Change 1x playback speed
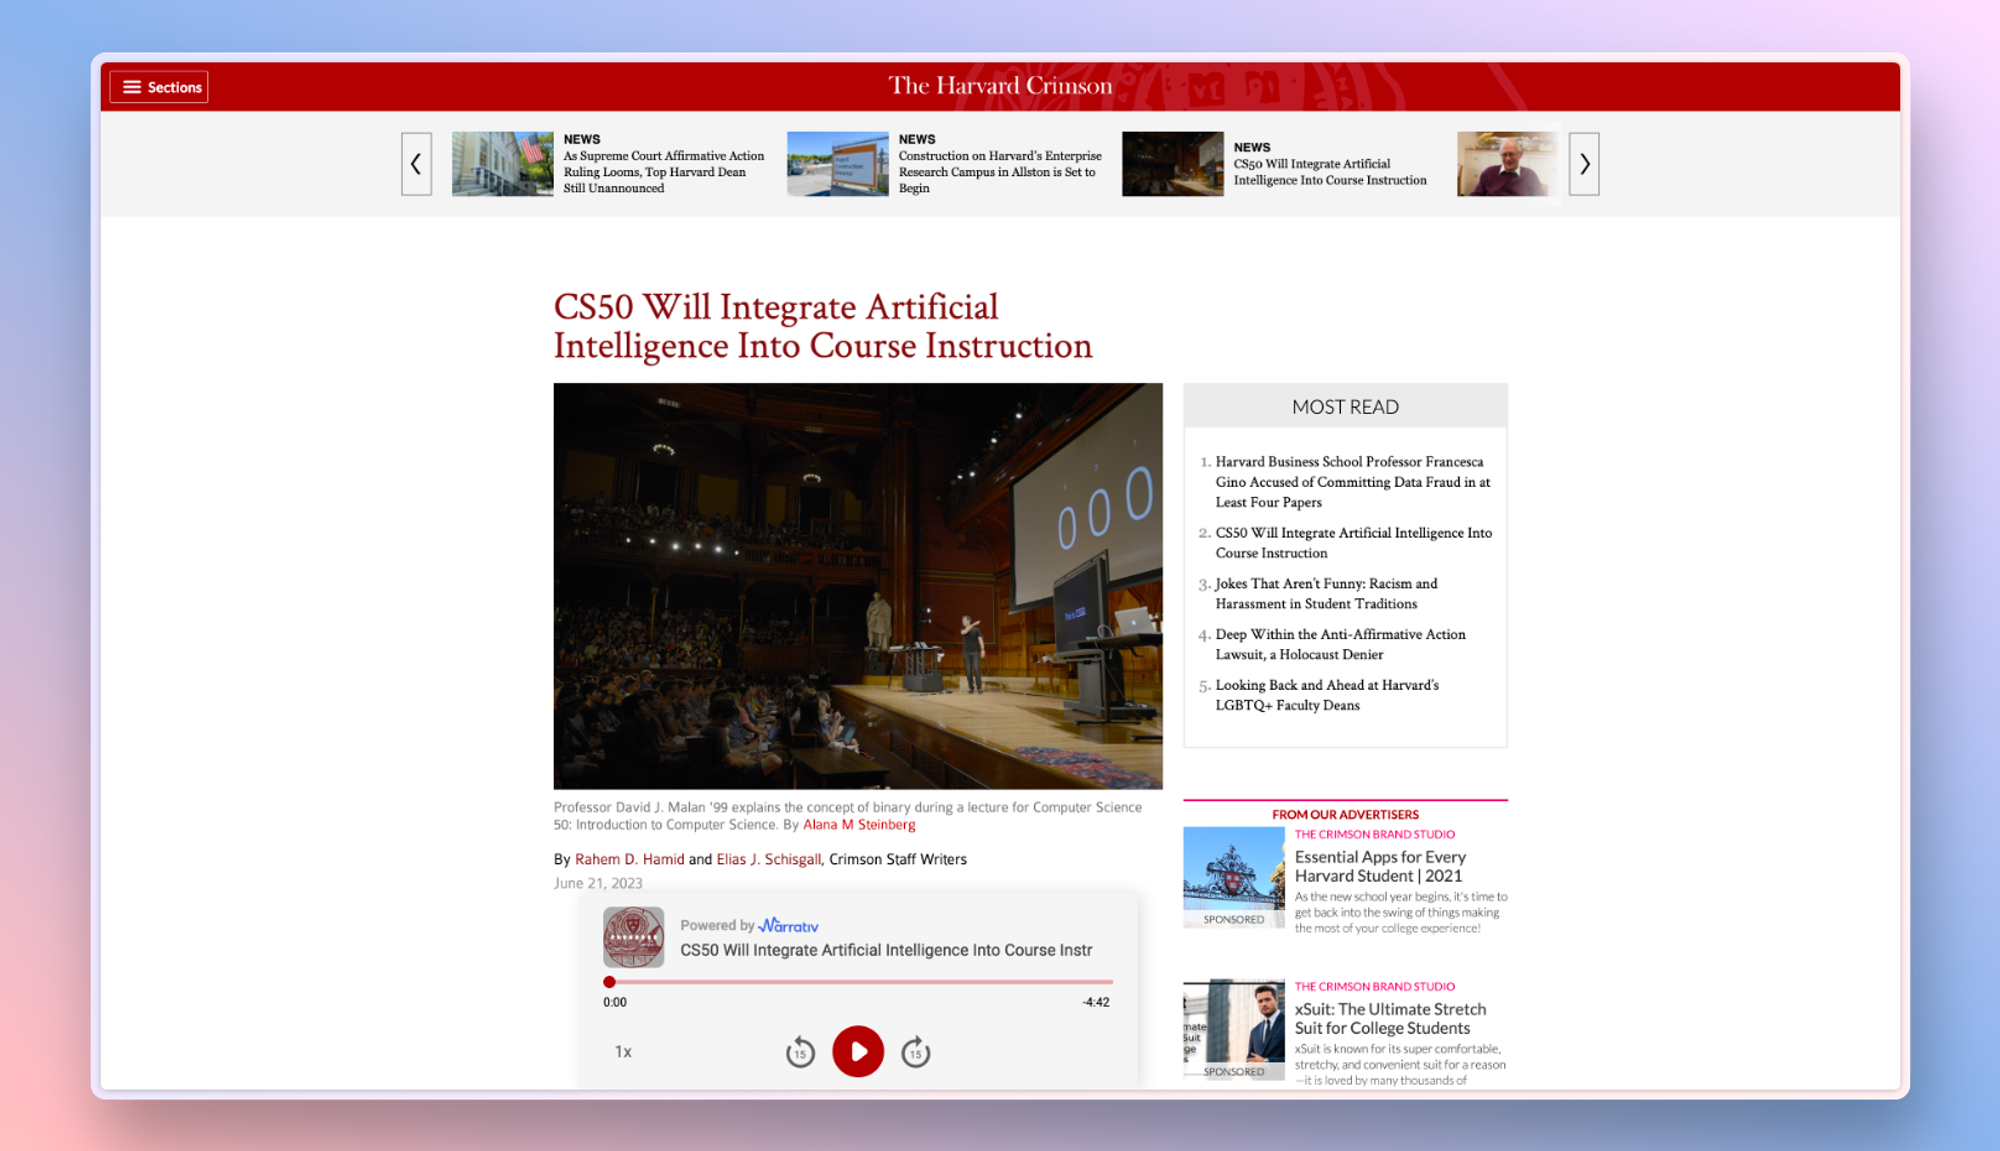 click(x=623, y=1052)
